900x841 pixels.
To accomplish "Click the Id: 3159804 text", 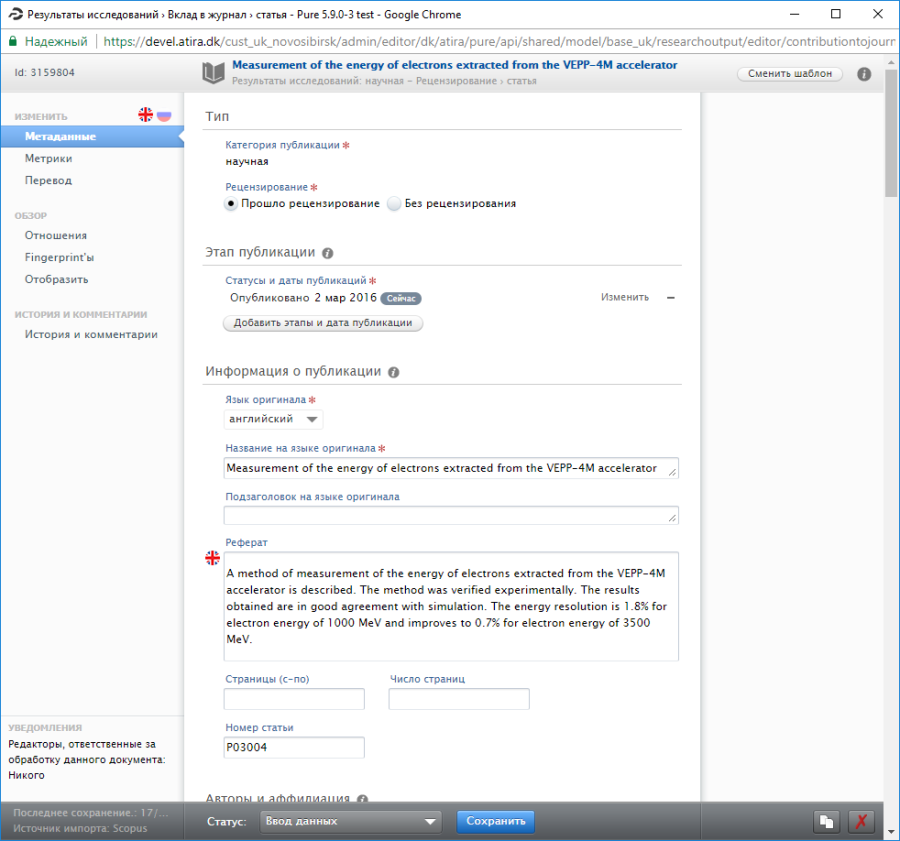I will tap(45, 72).
